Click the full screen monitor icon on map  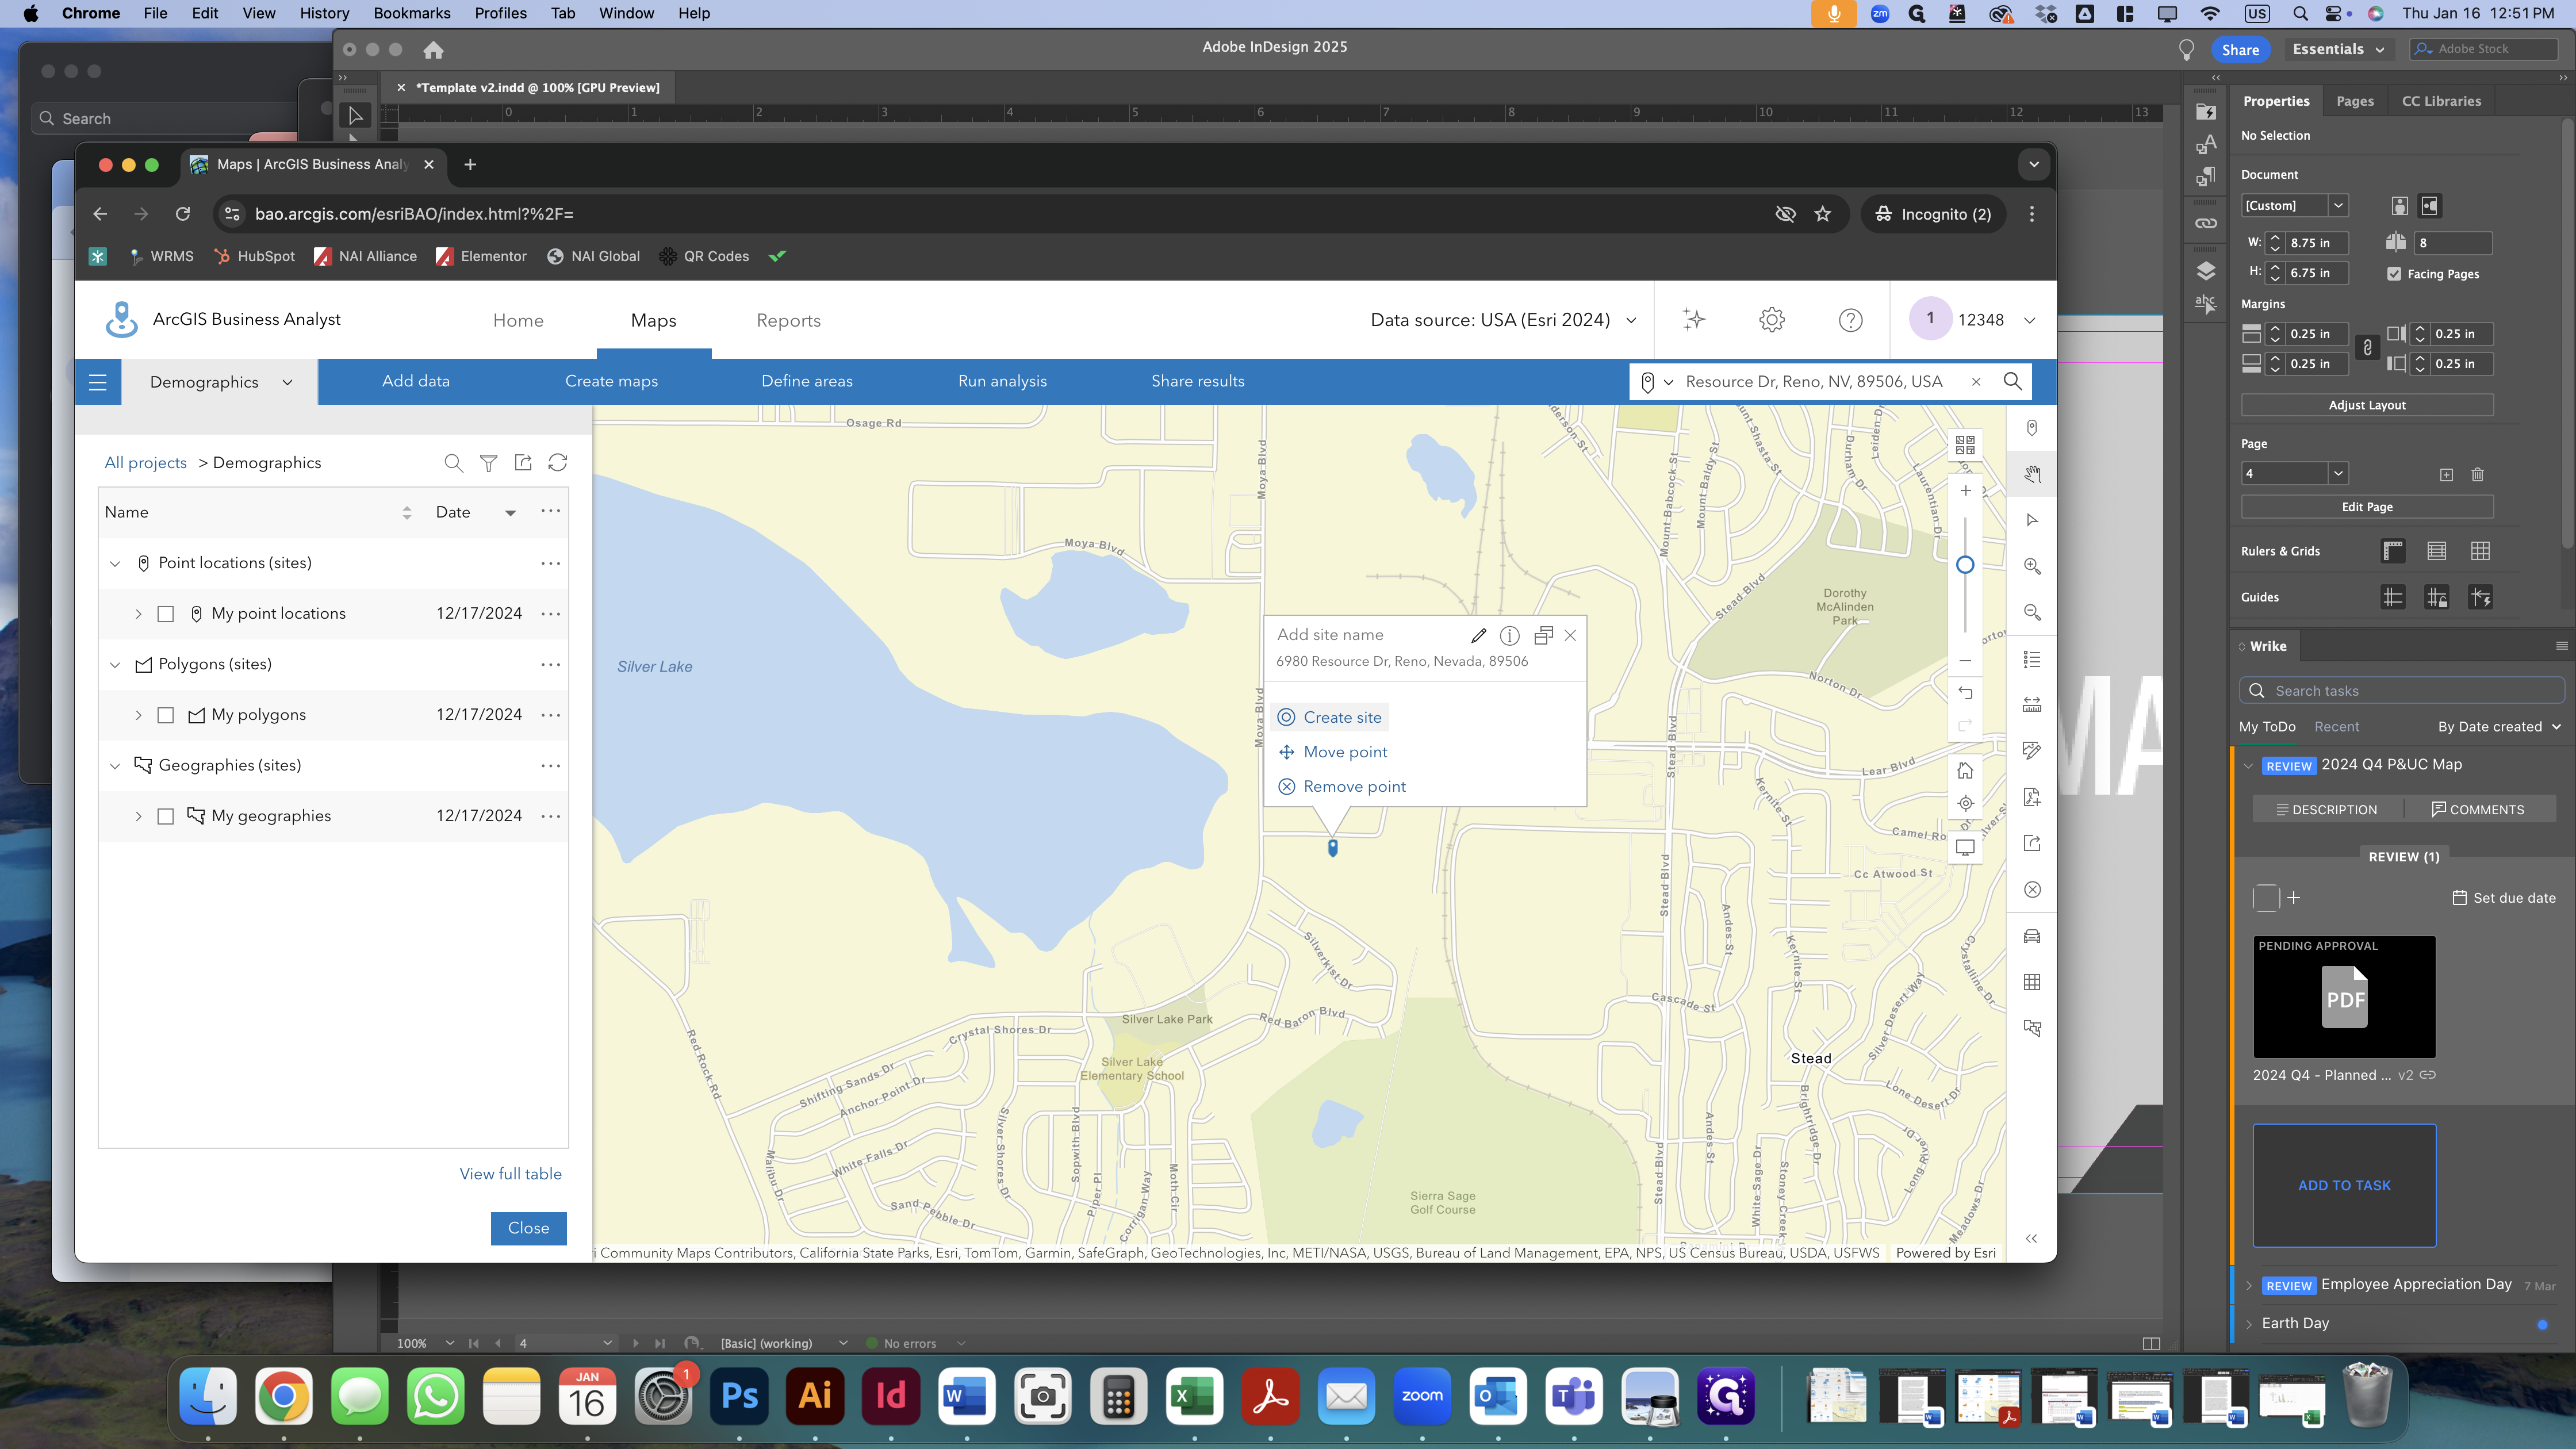(x=1965, y=847)
